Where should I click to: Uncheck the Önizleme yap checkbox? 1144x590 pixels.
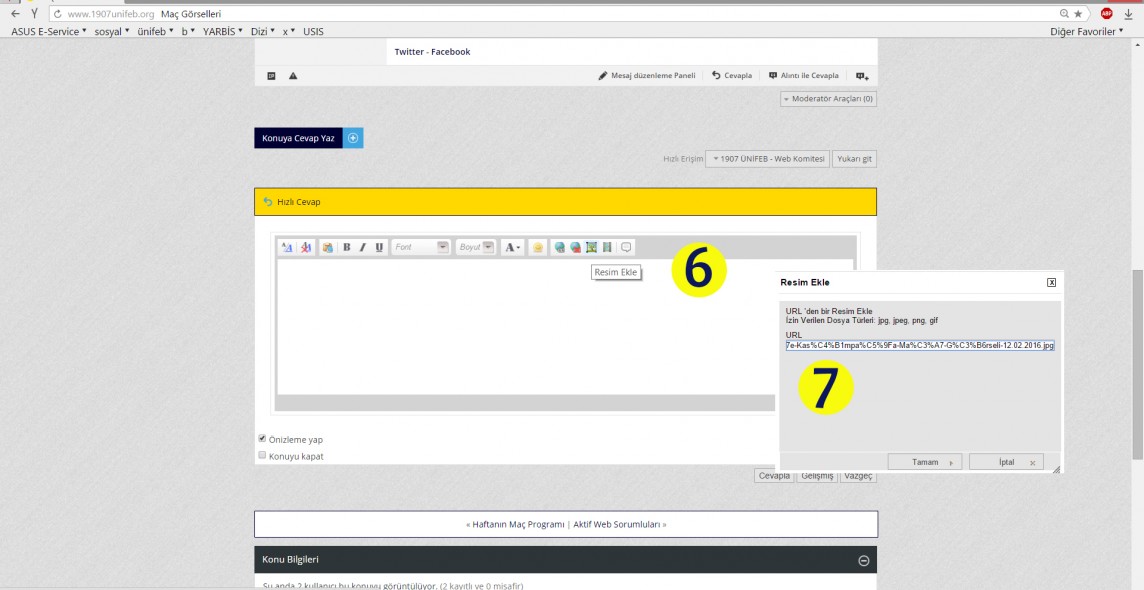262,438
